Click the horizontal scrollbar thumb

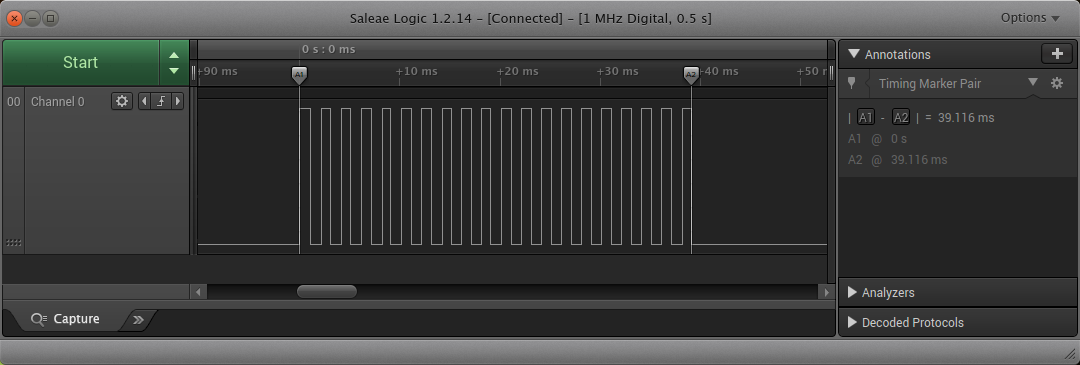click(326, 292)
